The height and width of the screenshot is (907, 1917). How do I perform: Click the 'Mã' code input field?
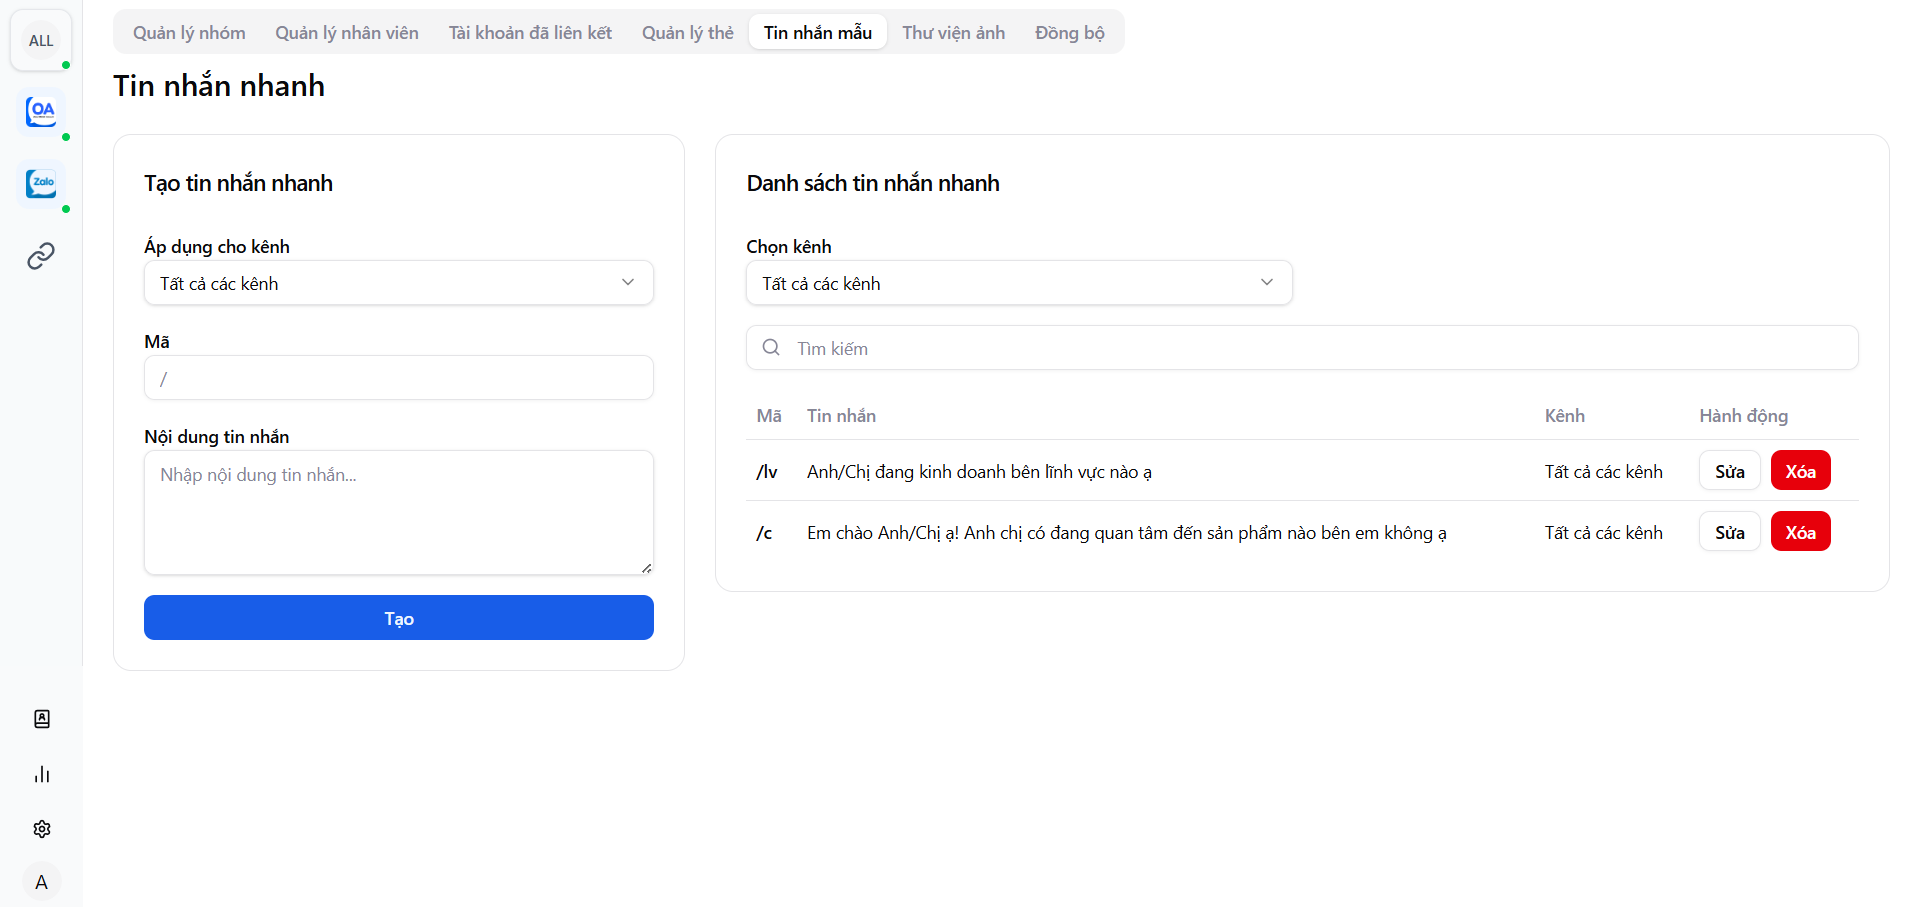point(398,379)
